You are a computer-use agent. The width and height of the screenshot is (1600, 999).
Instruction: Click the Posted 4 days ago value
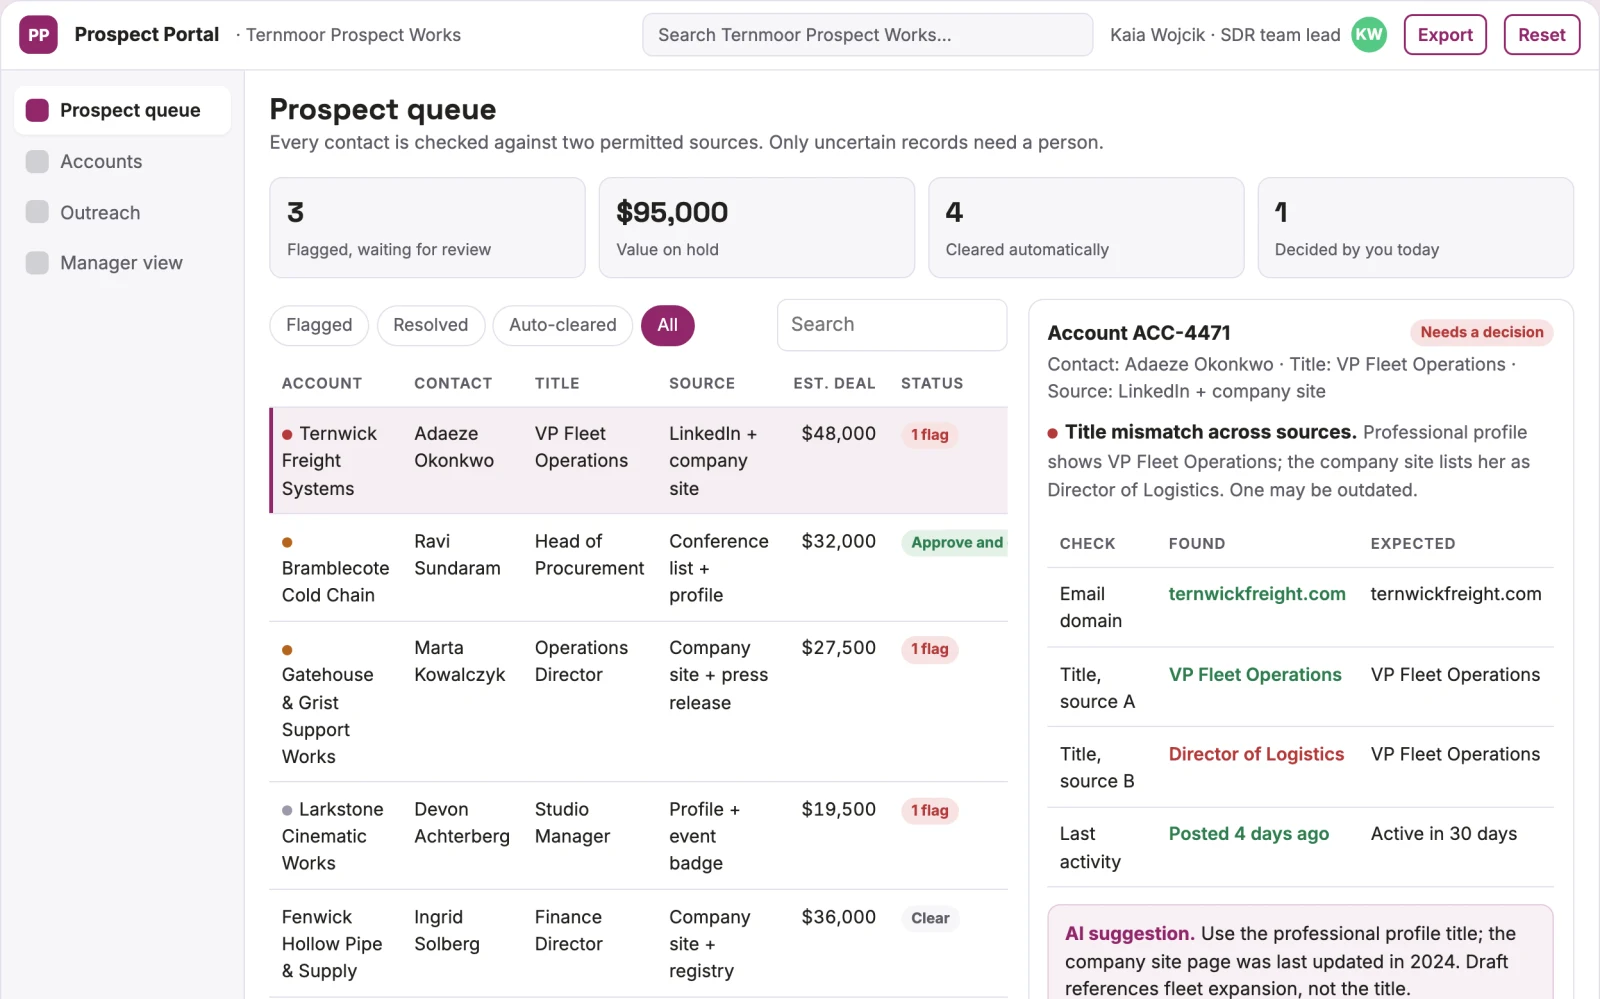(x=1249, y=834)
